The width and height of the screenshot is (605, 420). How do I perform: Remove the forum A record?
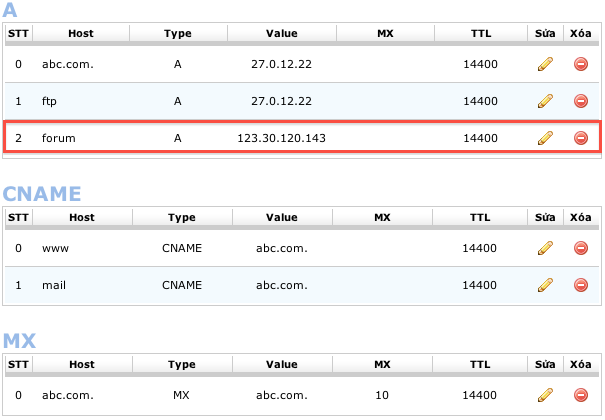click(x=580, y=137)
